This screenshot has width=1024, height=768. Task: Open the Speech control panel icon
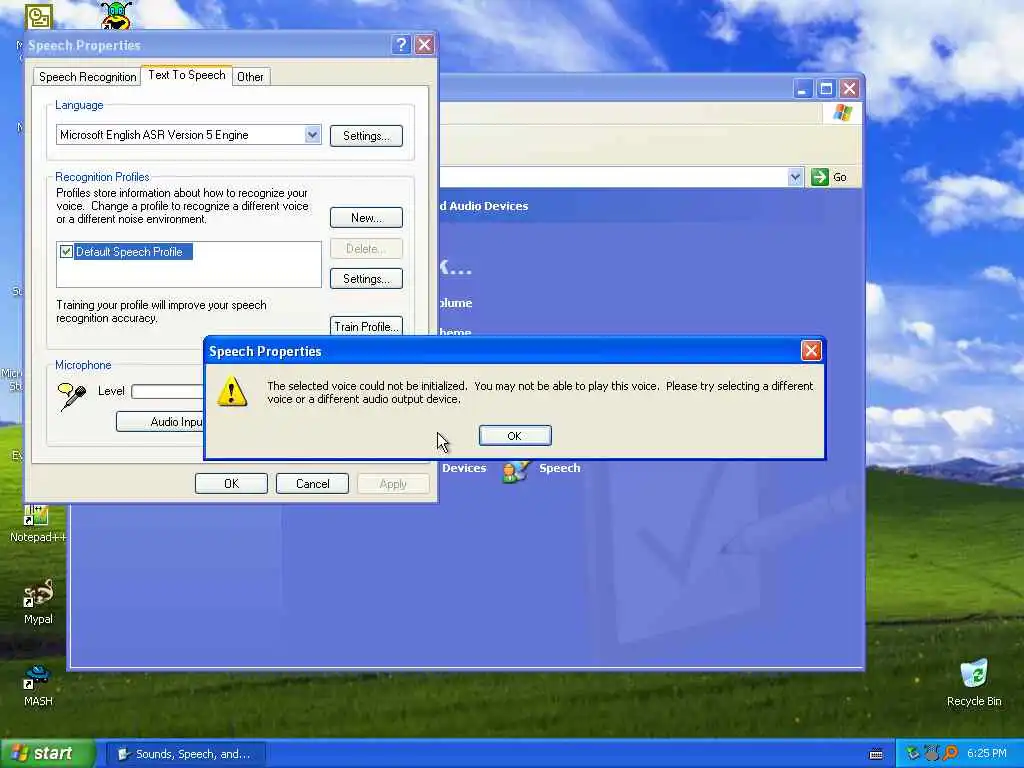click(515, 470)
